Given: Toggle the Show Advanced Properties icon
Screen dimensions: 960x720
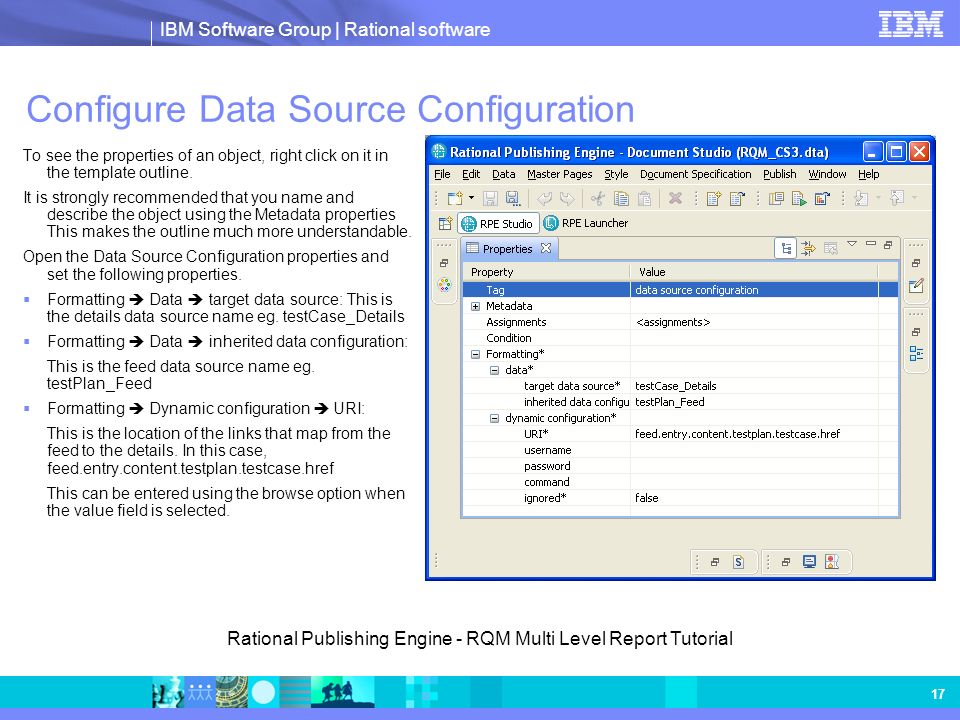Looking at the screenshot, I should point(808,248).
